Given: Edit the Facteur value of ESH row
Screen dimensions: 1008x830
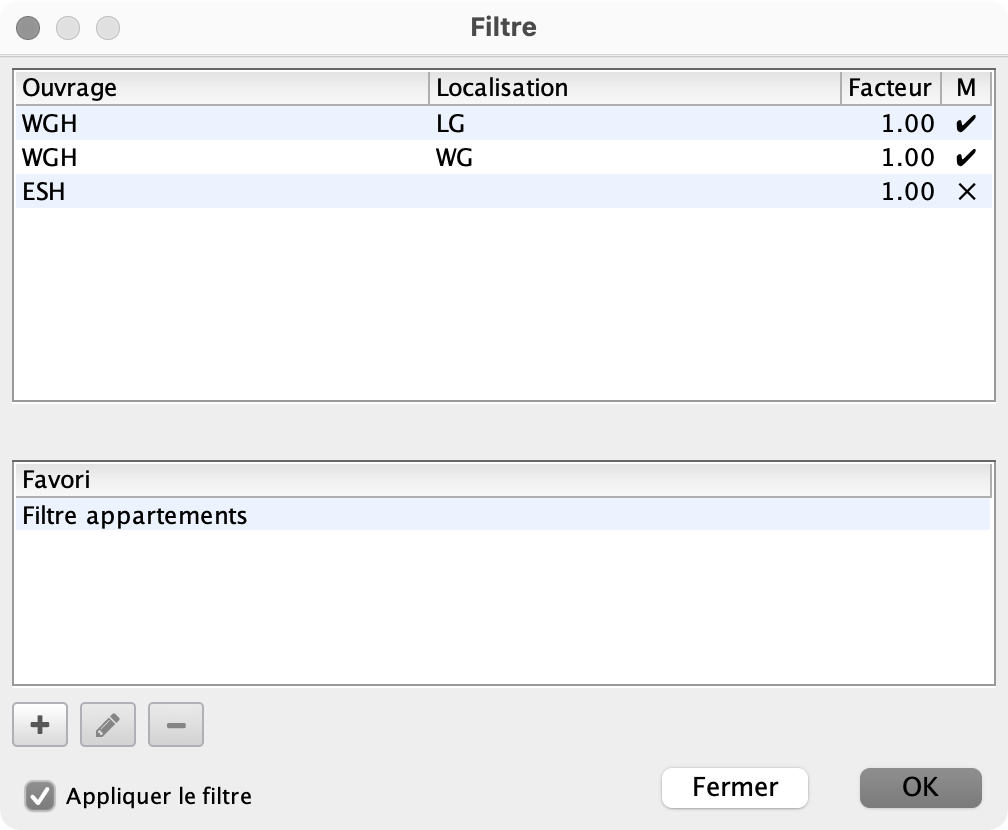Looking at the screenshot, I should (907, 192).
